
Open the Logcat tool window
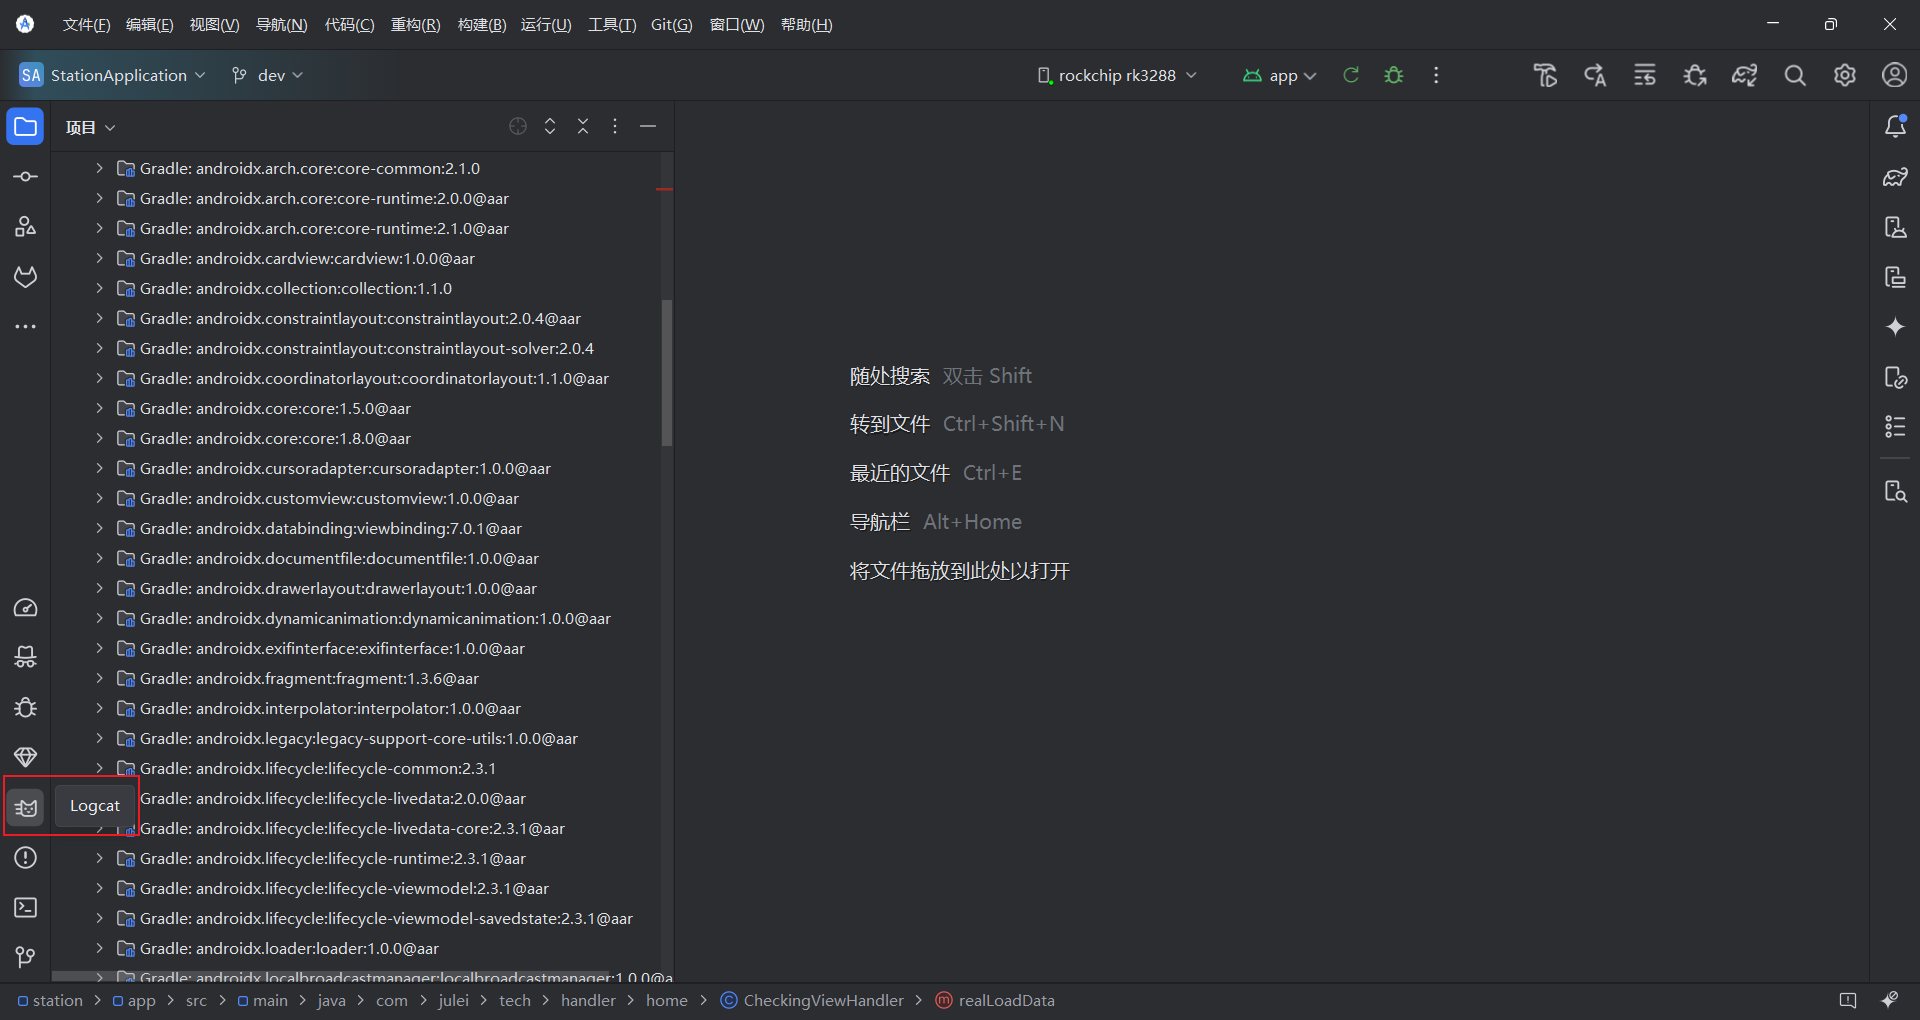tap(26, 807)
